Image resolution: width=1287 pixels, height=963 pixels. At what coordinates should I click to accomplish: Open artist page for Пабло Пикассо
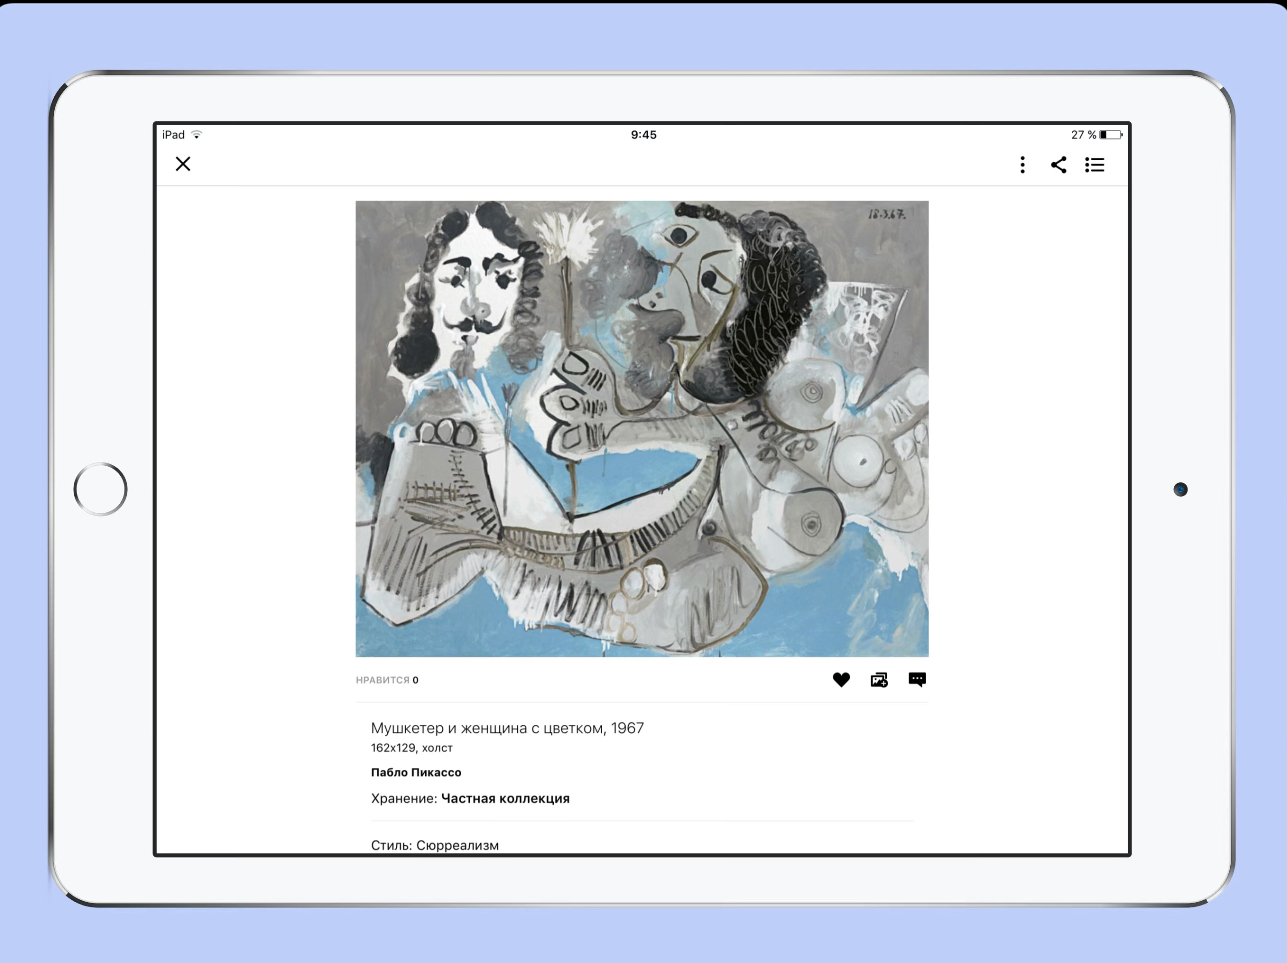pos(416,772)
